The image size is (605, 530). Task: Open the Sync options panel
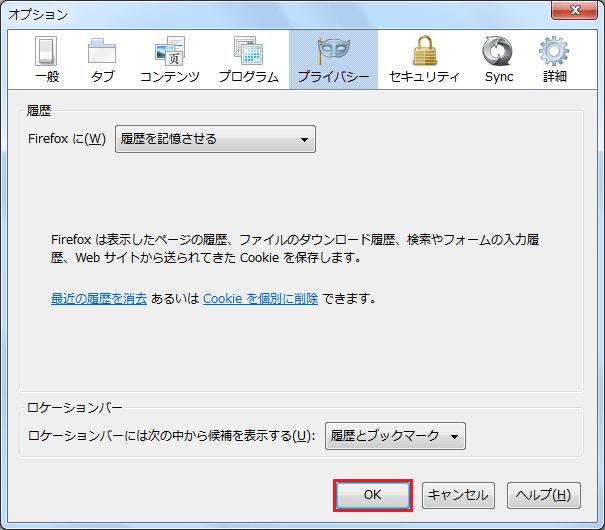(x=498, y=60)
